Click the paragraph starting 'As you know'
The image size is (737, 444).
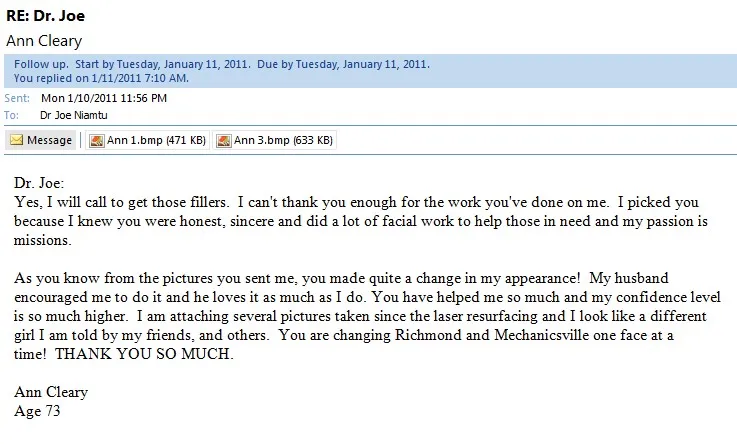367,316
